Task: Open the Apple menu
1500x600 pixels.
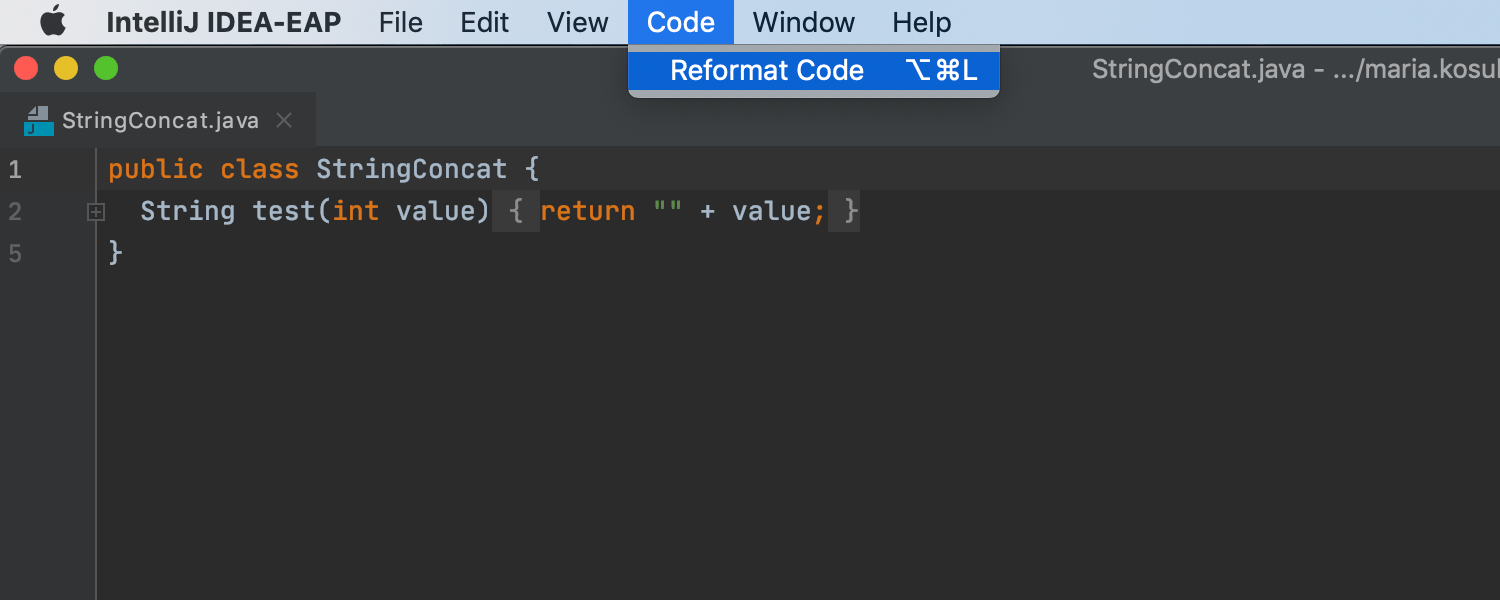Action: pos(52,21)
